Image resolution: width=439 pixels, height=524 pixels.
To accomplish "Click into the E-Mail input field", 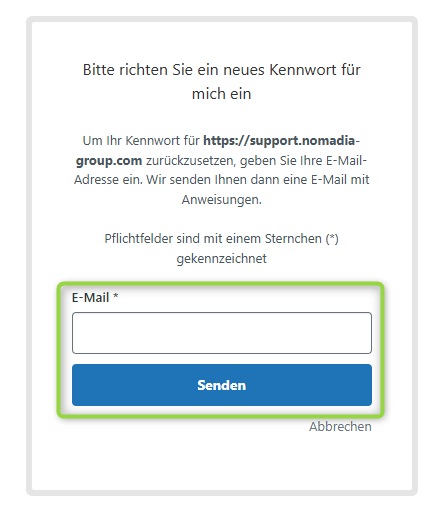I will (x=222, y=333).
